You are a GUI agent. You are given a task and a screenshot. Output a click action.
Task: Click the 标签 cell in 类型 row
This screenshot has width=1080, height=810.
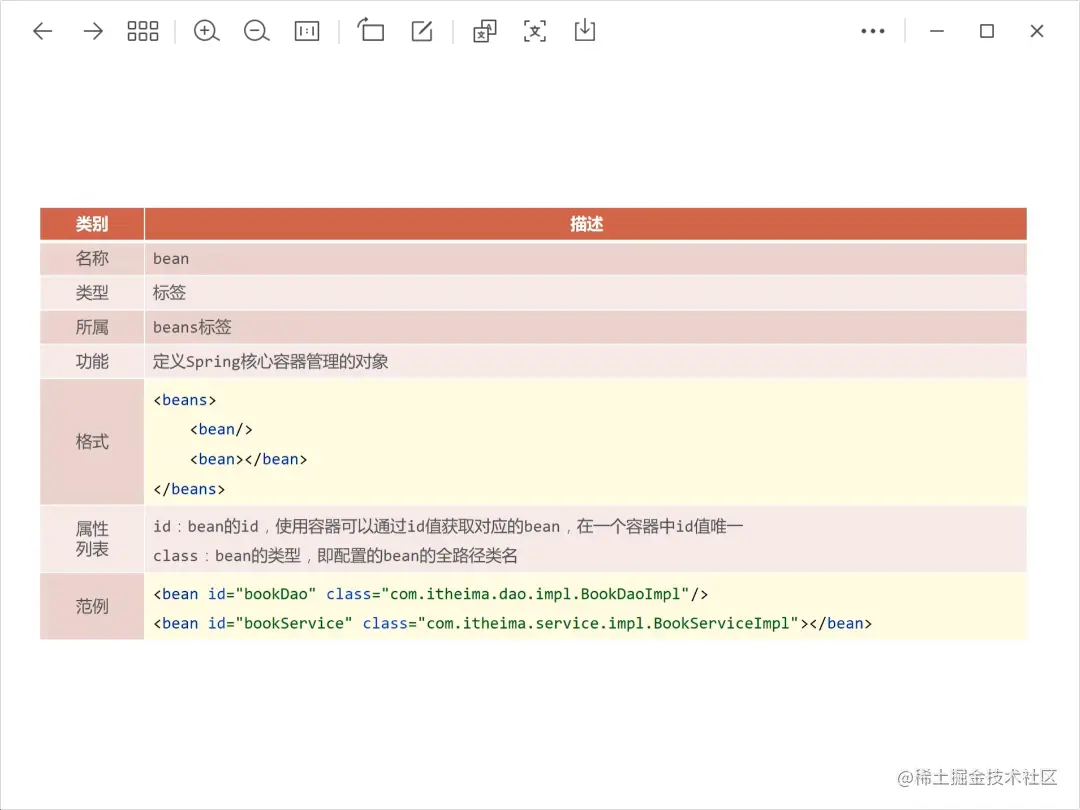(585, 293)
